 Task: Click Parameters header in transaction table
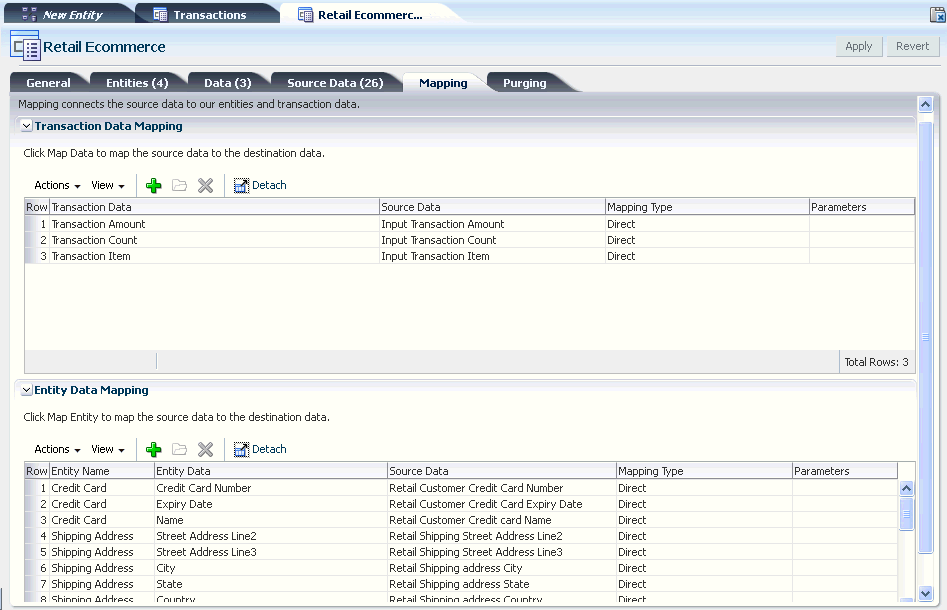(862, 207)
